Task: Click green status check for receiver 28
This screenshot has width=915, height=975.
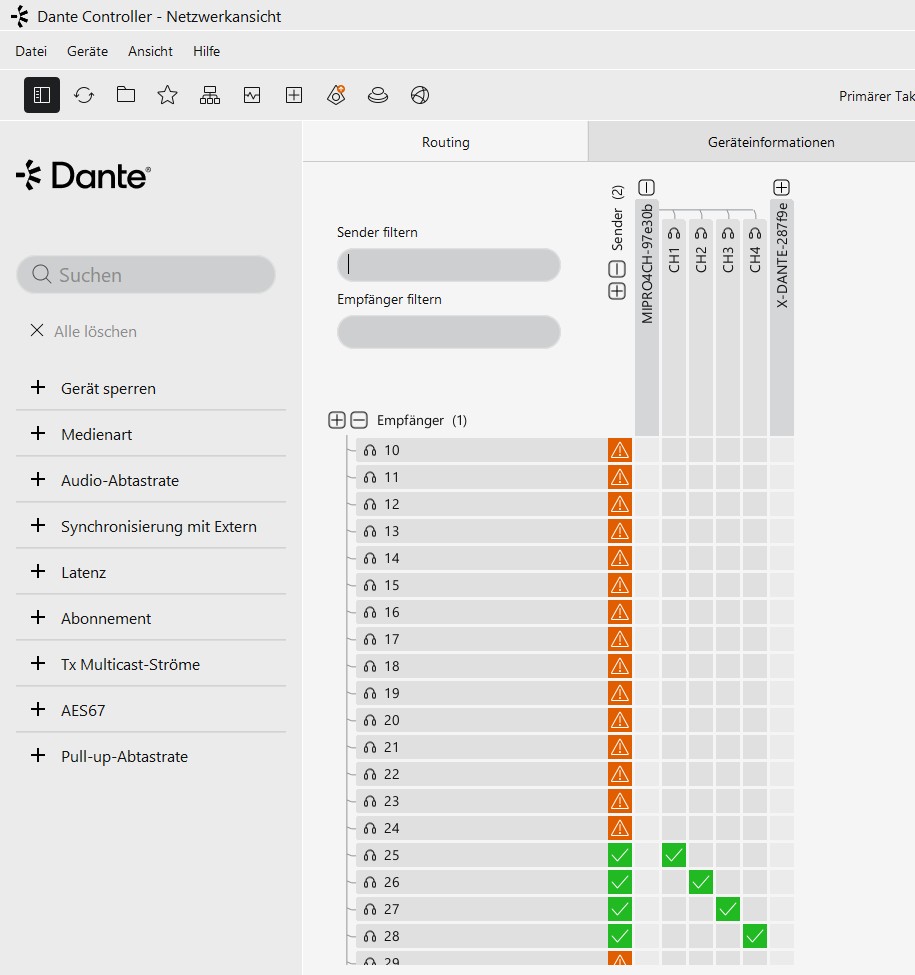Action: pos(620,936)
